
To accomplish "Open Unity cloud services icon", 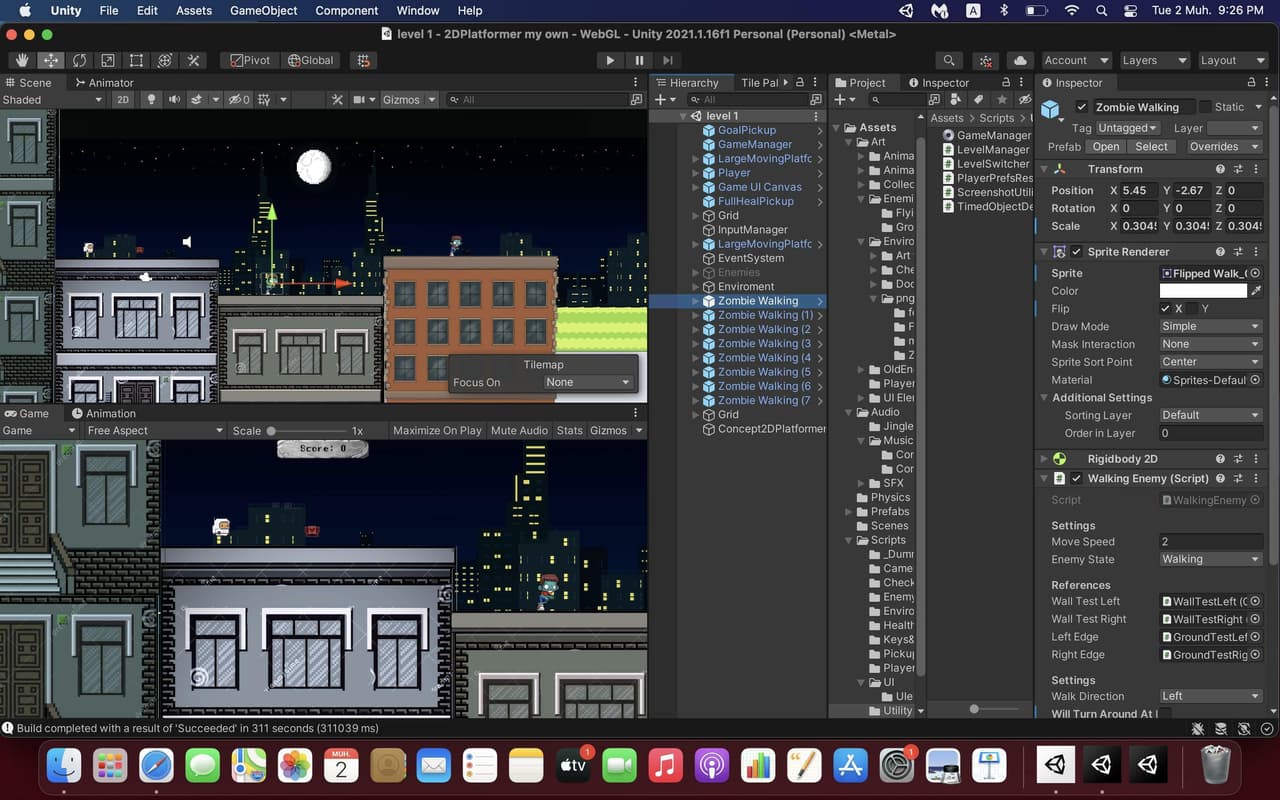I will coord(1019,60).
